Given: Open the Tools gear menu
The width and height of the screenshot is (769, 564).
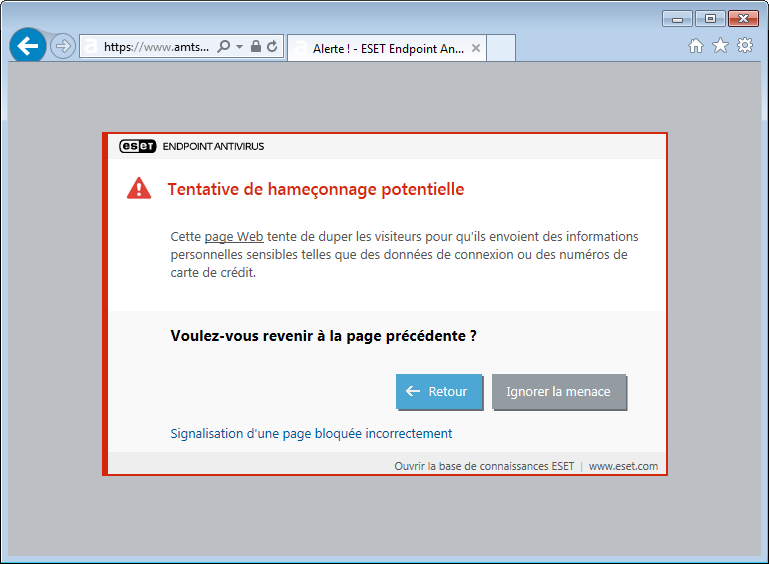Looking at the screenshot, I should click(x=744, y=45).
